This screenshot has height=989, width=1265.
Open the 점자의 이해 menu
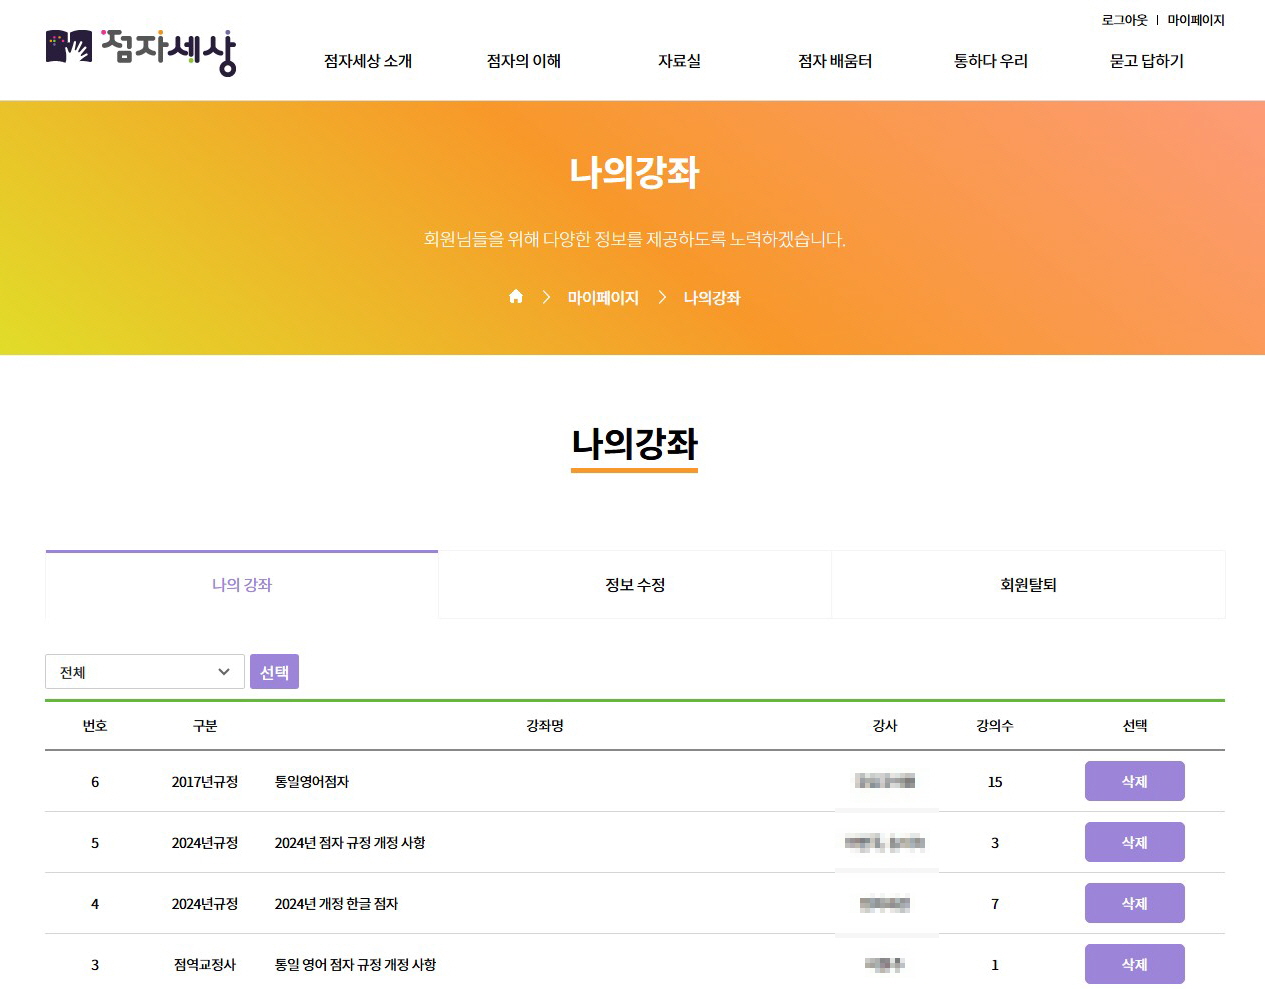524,61
